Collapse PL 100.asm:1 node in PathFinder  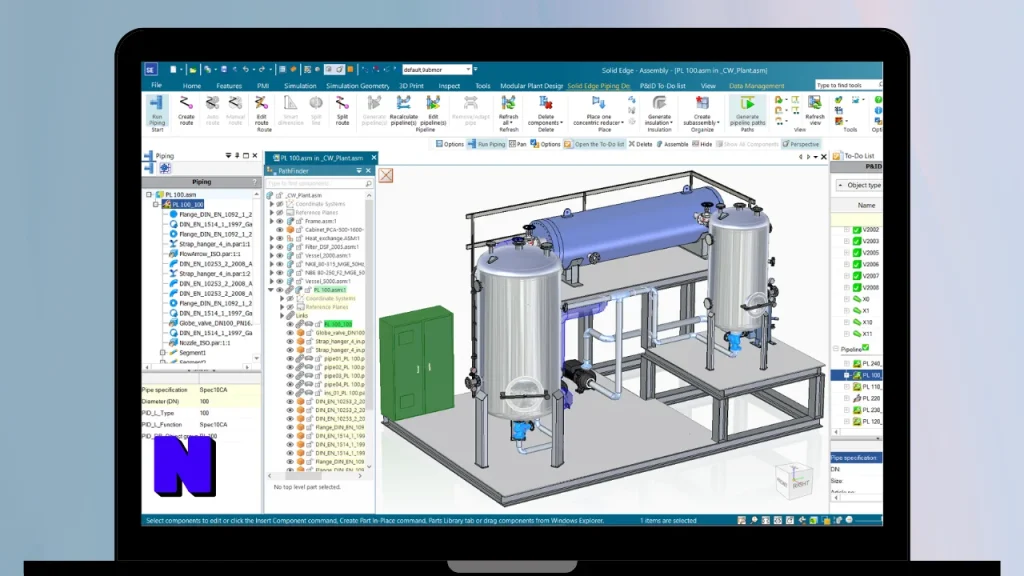point(271,290)
